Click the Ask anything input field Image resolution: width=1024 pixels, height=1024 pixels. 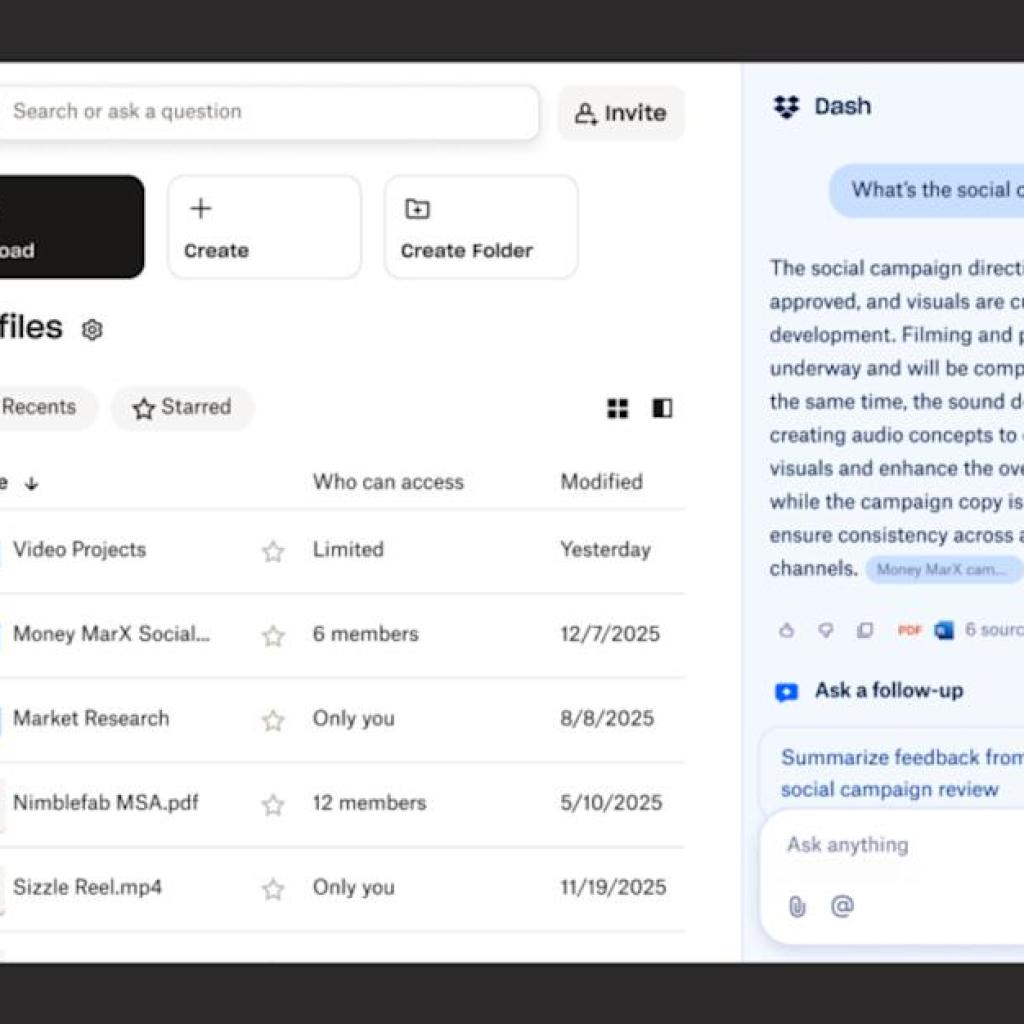tap(880, 845)
